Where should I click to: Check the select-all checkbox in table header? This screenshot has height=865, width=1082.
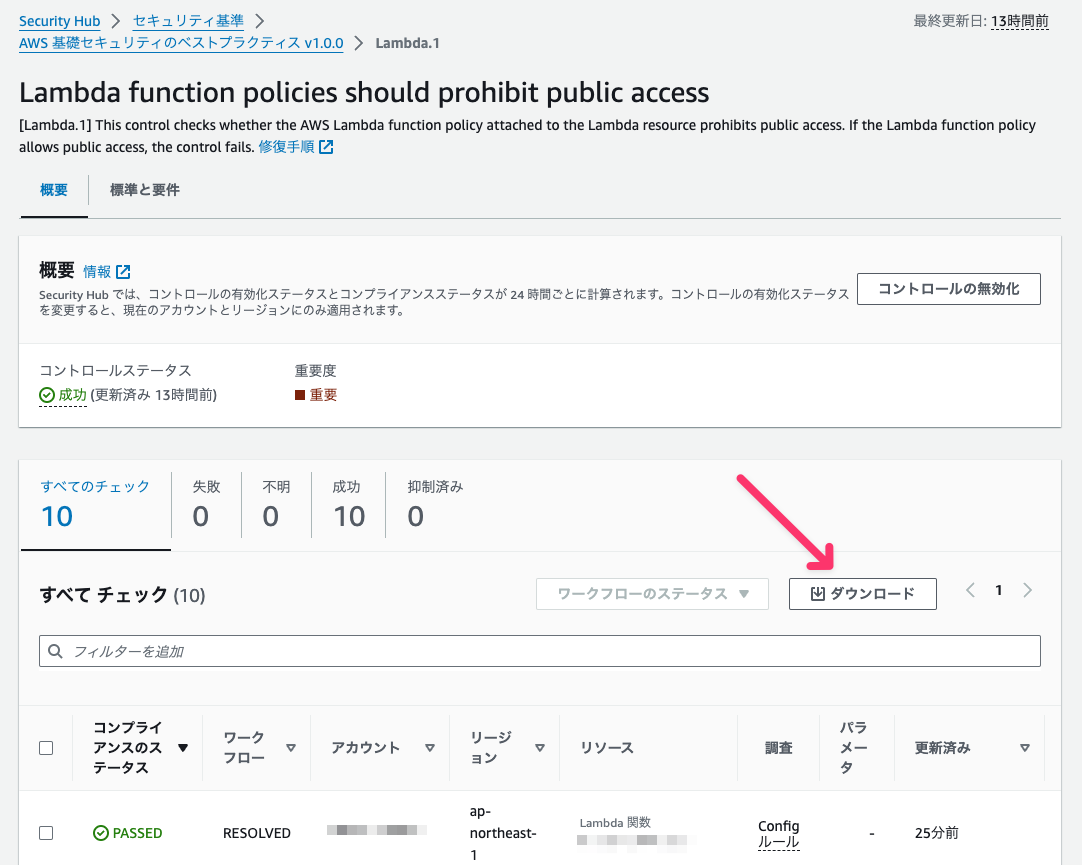(45, 747)
